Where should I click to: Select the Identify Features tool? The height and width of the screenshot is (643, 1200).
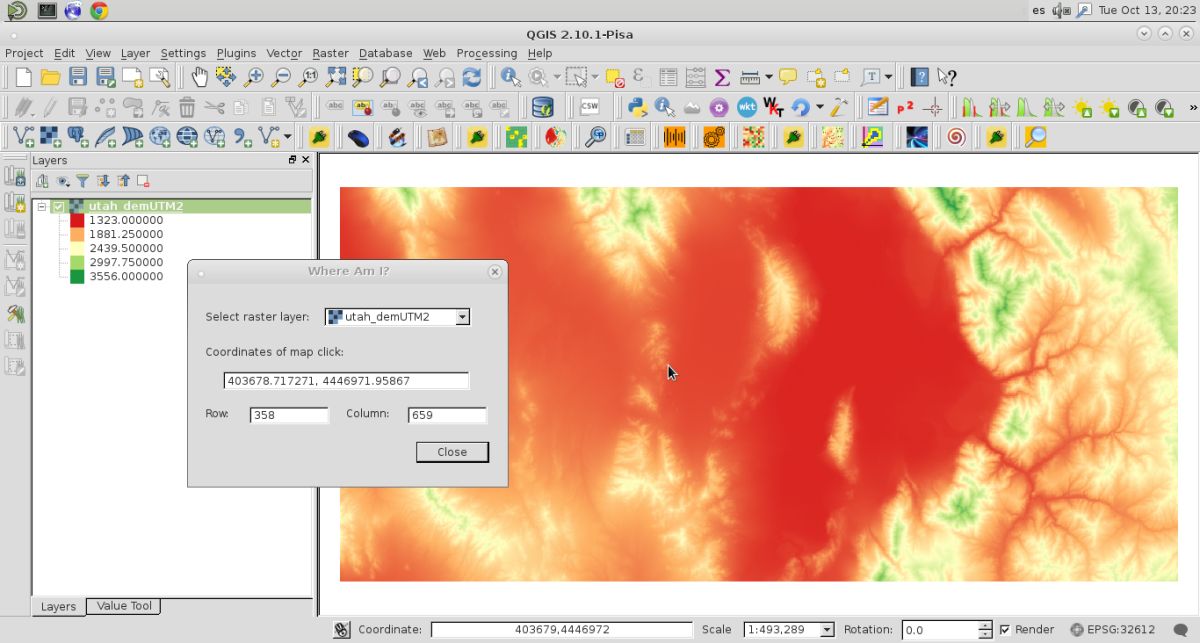point(511,77)
